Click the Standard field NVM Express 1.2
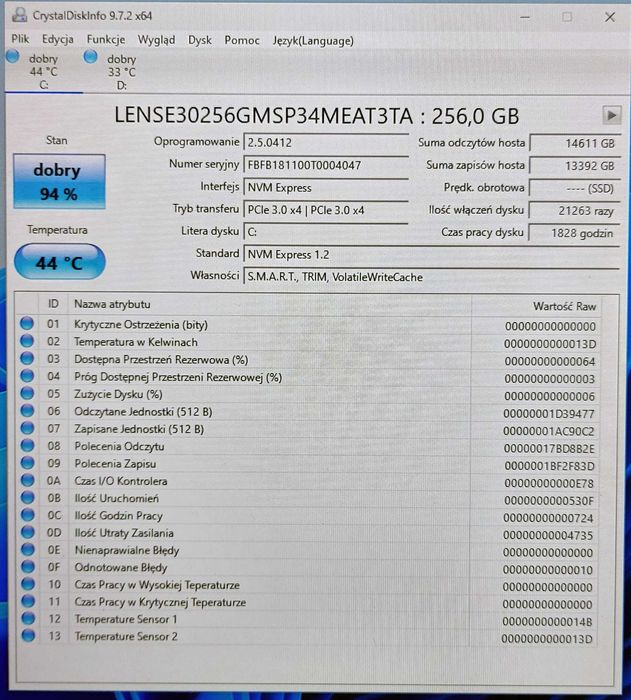 (431, 254)
